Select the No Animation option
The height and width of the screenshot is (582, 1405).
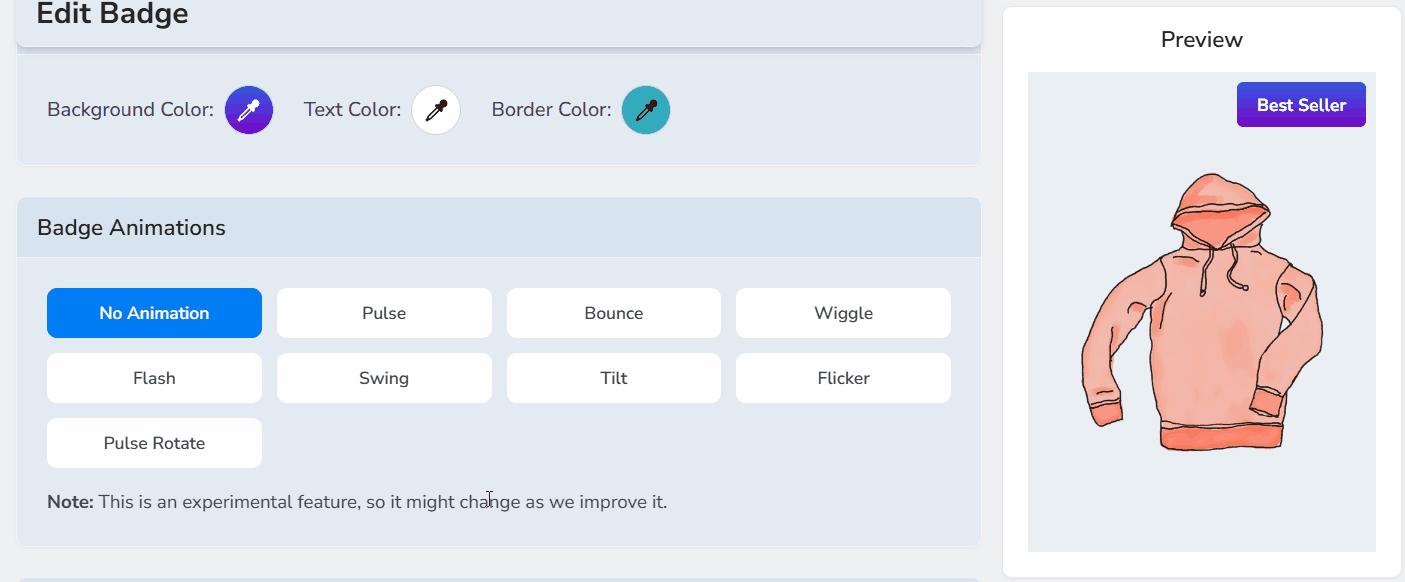coord(154,313)
